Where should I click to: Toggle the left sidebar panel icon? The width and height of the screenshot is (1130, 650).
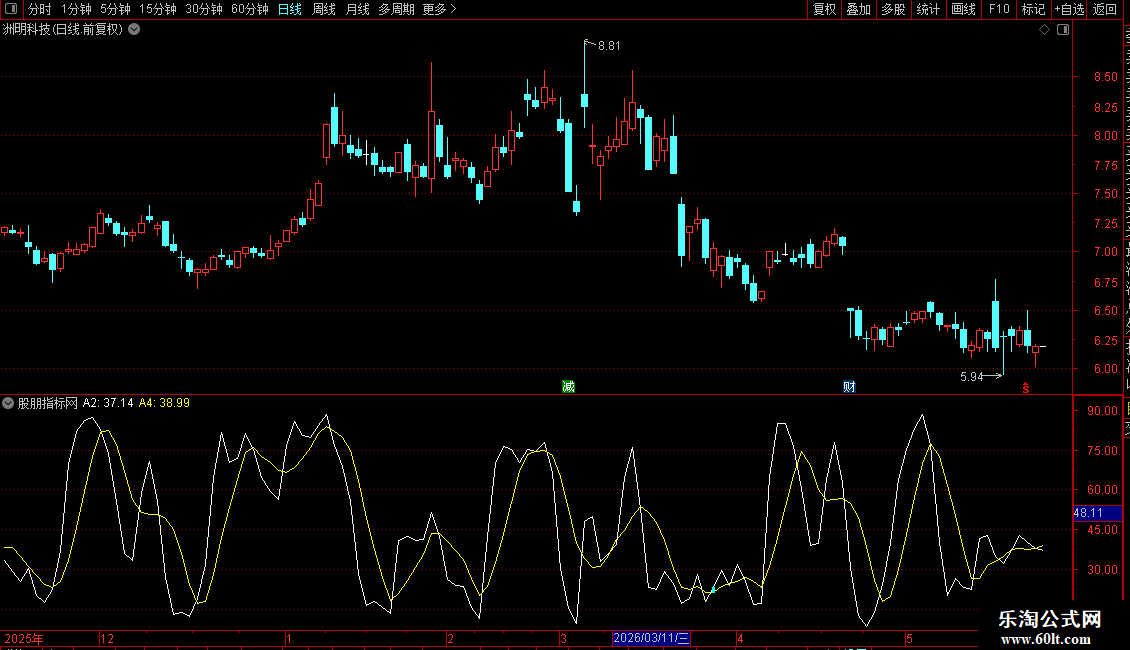click(x=11, y=9)
